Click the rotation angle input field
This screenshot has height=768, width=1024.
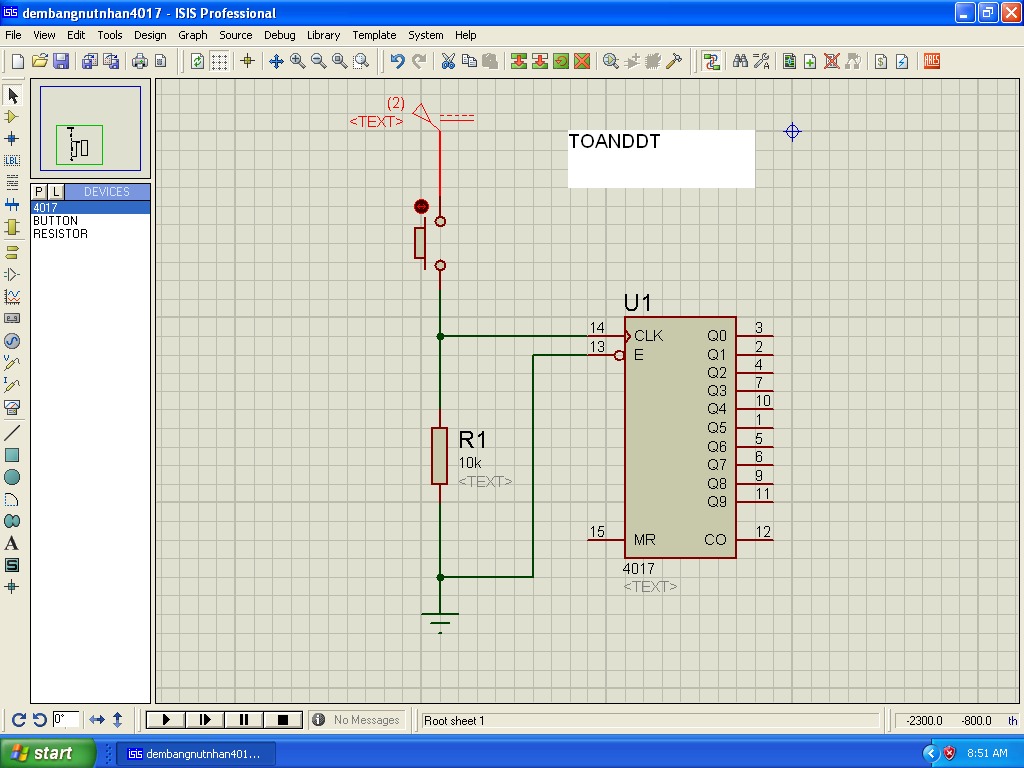[x=66, y=719]
